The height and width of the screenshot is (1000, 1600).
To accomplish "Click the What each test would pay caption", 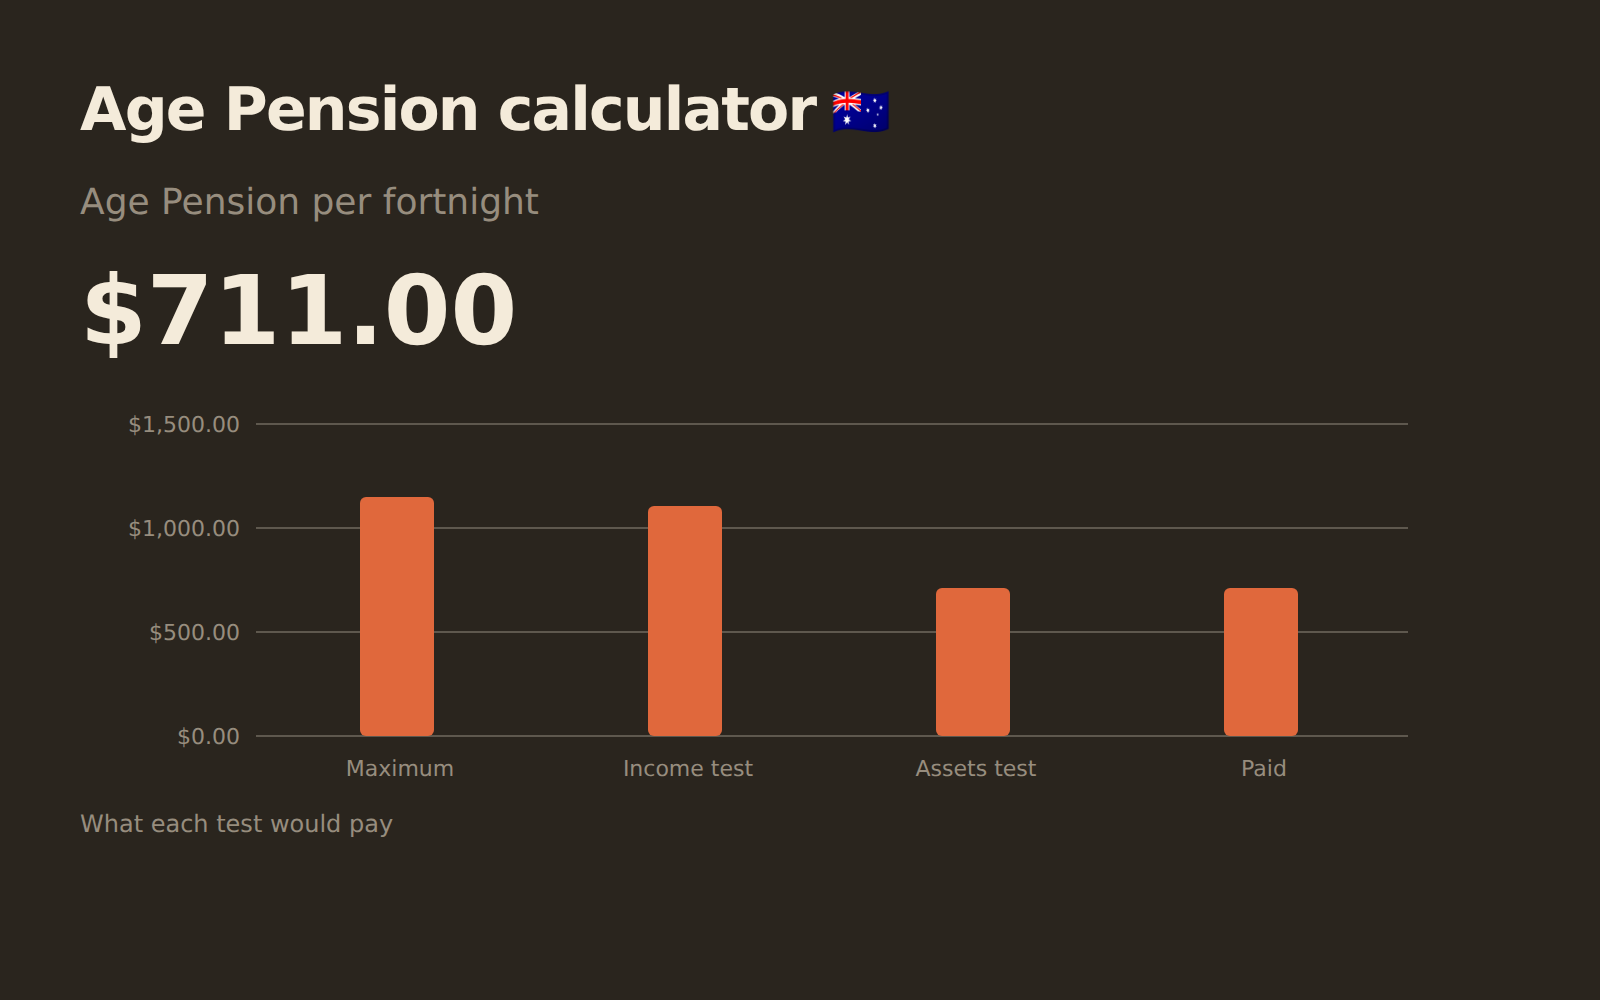I will click(x=236, y=824).
